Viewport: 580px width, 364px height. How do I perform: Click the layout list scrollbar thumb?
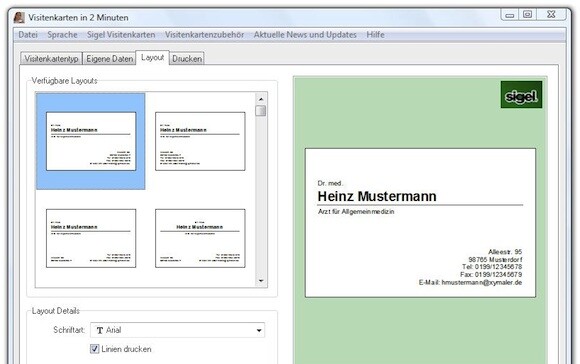pos(261,111)
